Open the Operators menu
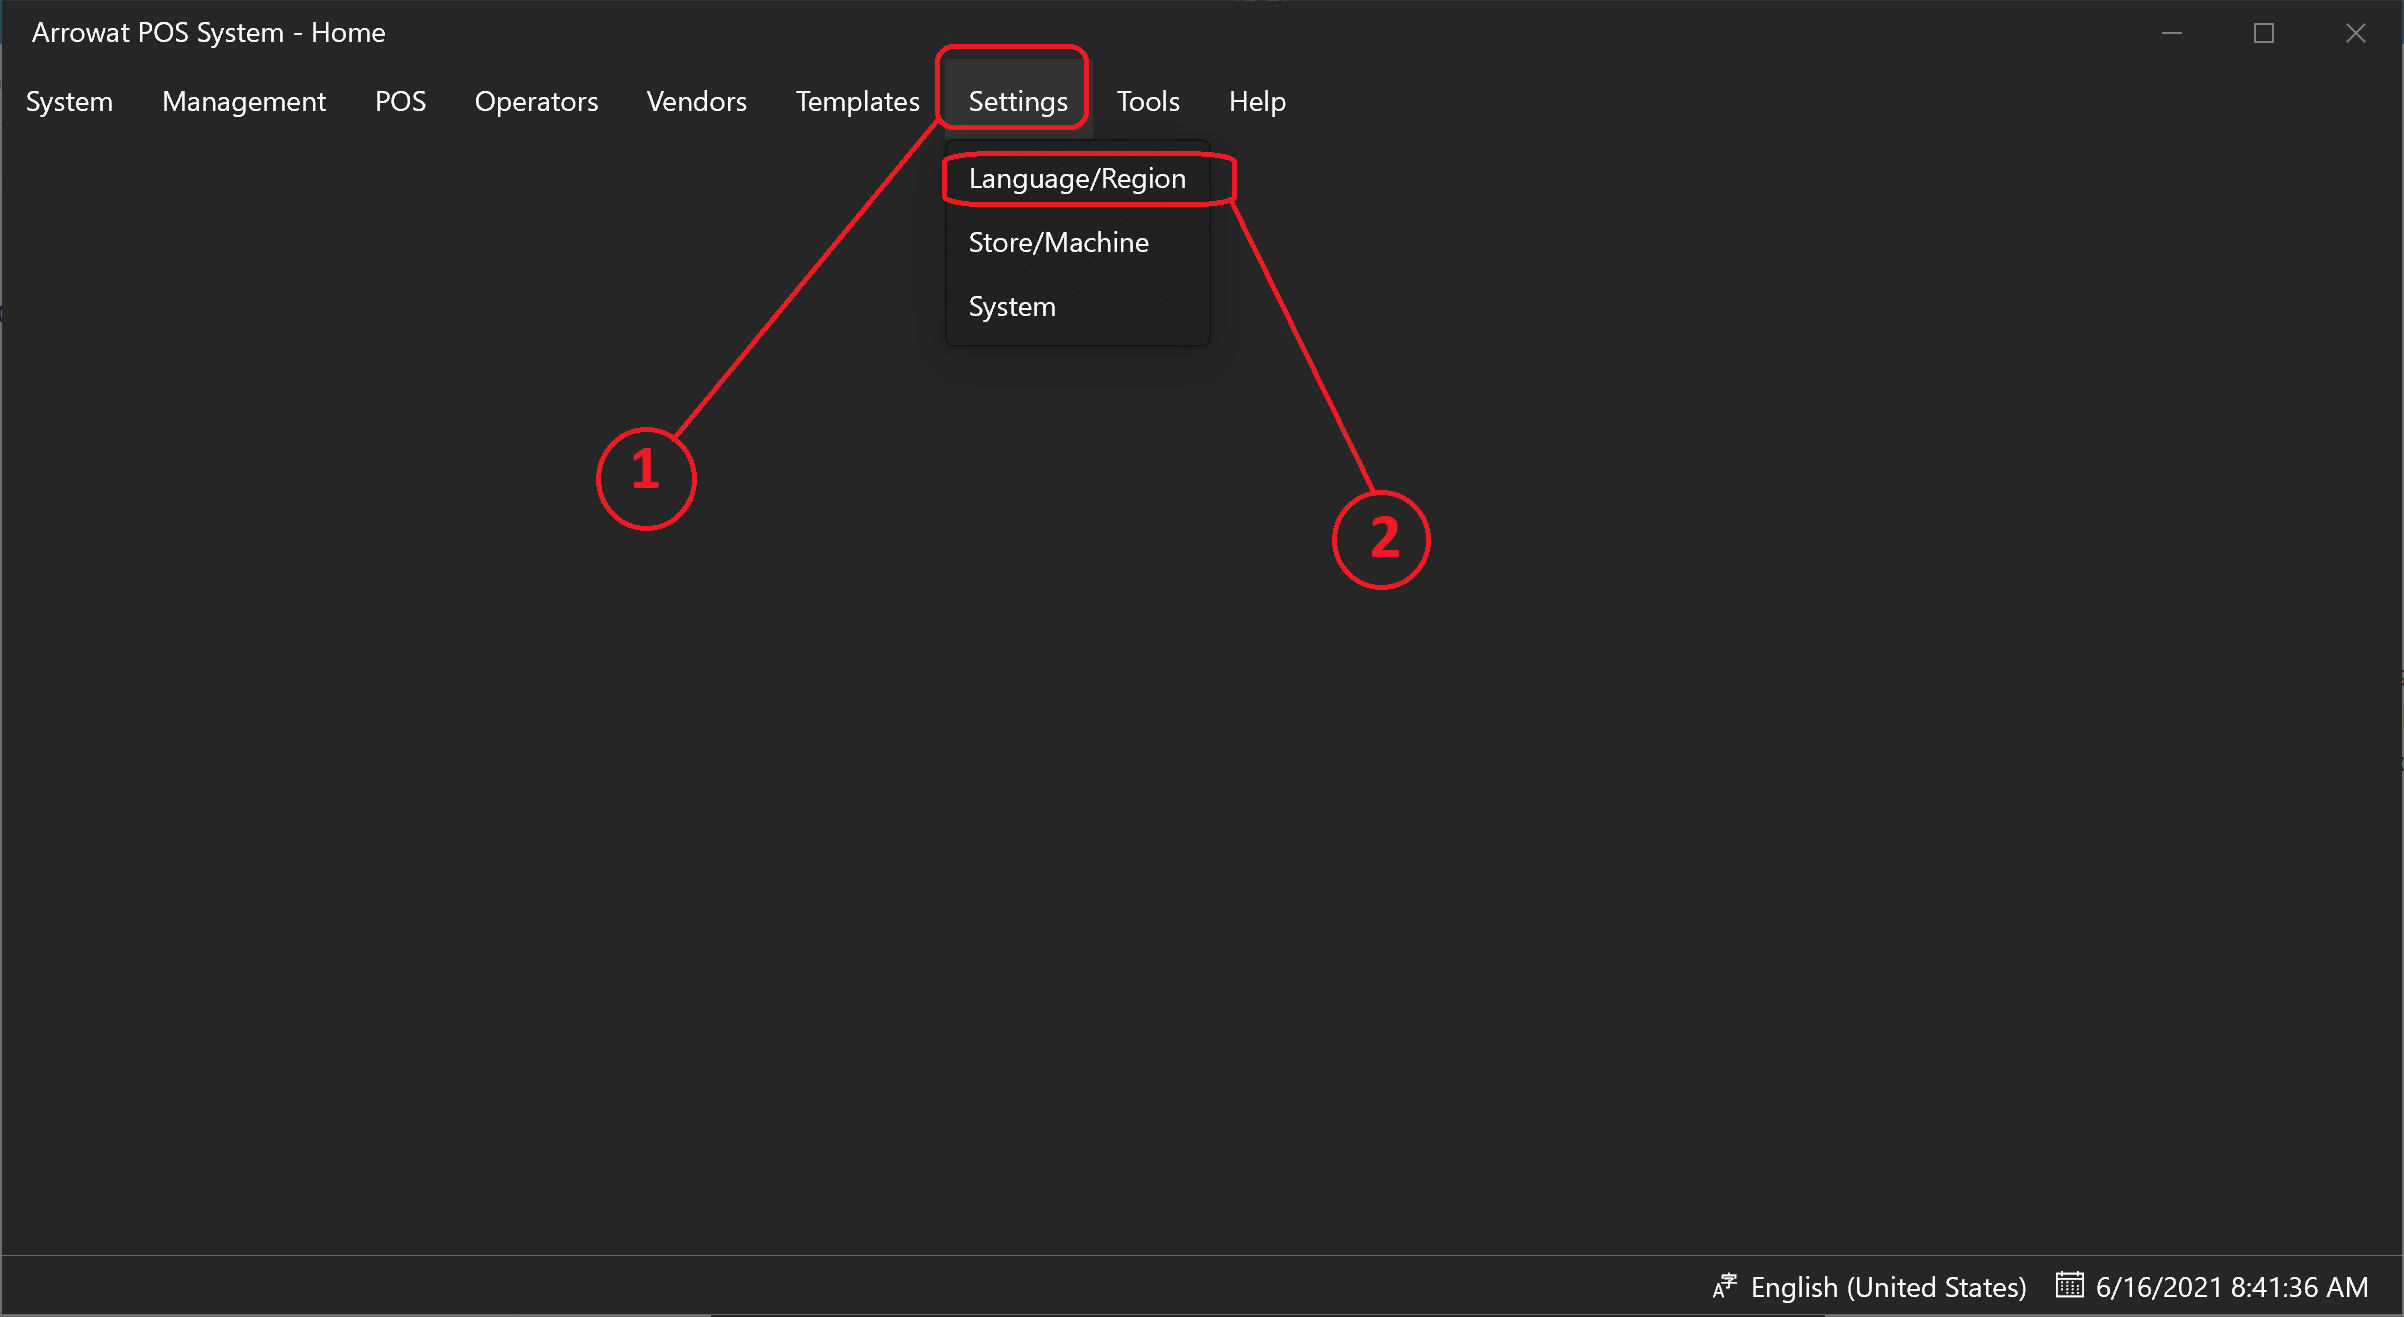2404x1317 pixels. (535, 101)
